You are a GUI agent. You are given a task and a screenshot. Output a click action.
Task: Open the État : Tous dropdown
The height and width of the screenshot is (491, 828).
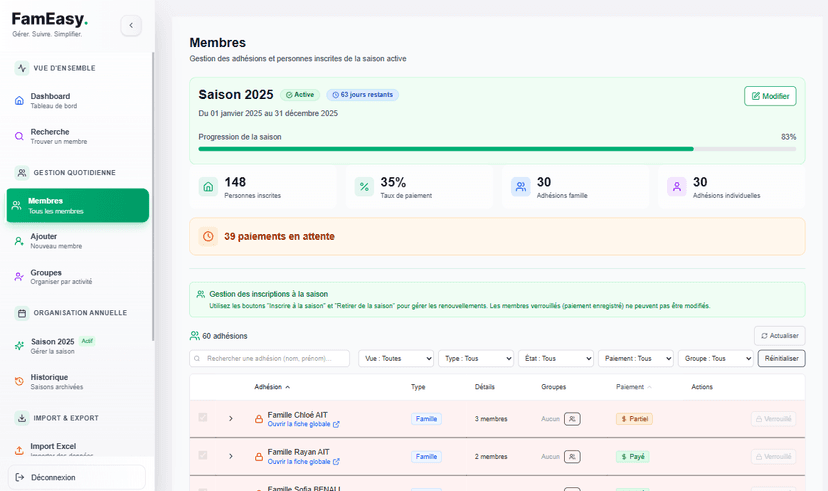pos(556,358)
